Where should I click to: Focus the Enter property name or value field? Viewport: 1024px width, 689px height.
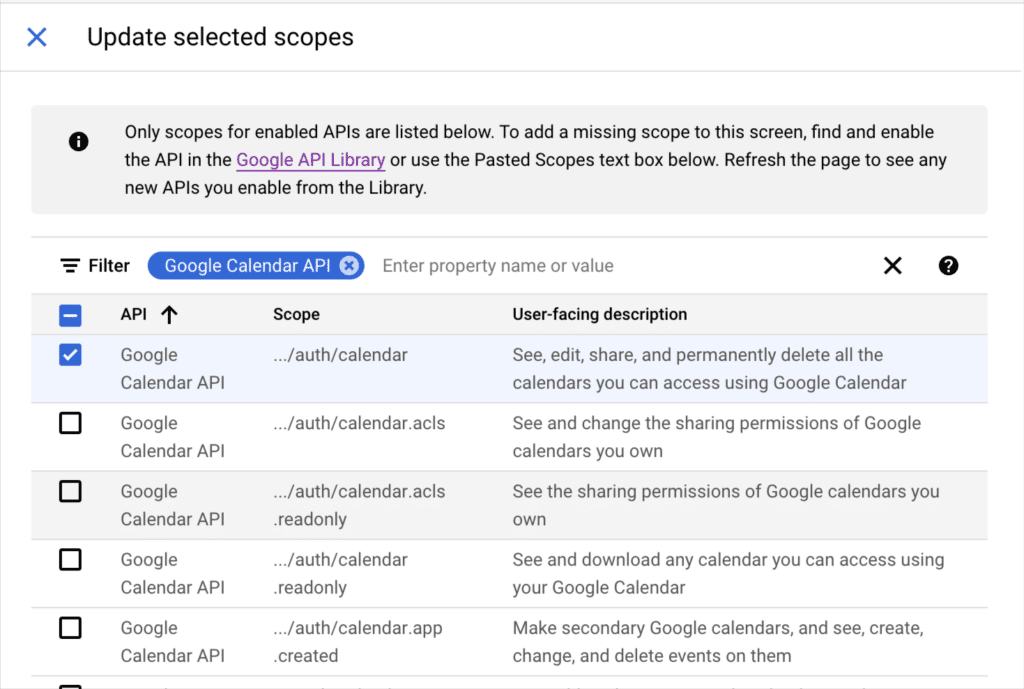coord(600,266)
